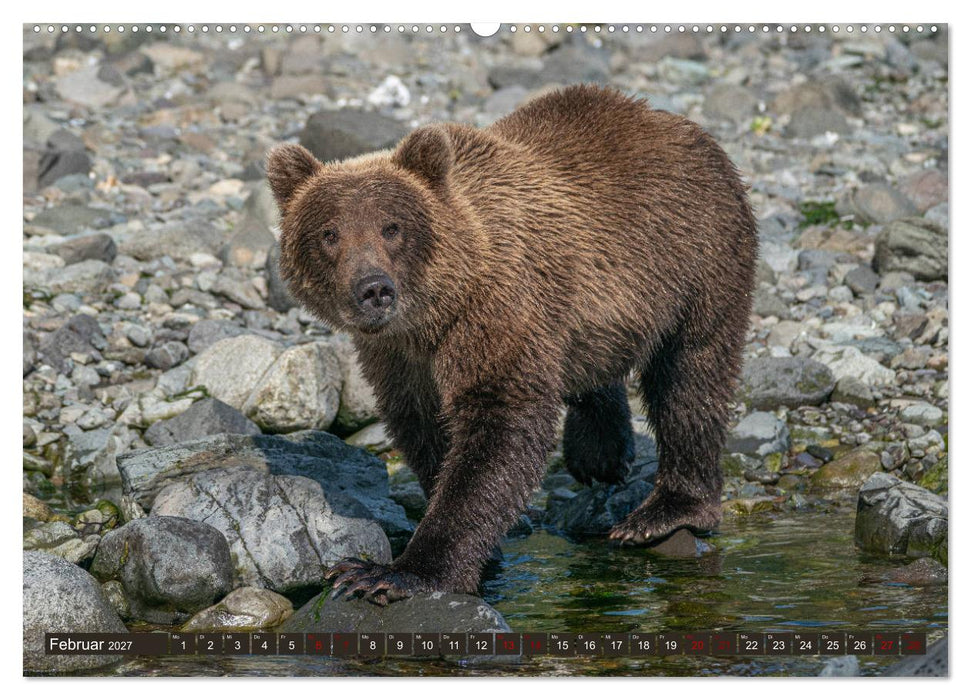Select day 9 (Di) in calendar strip
Image resolution: width=971 pixels, height=700 pixels.
(399, 644)
